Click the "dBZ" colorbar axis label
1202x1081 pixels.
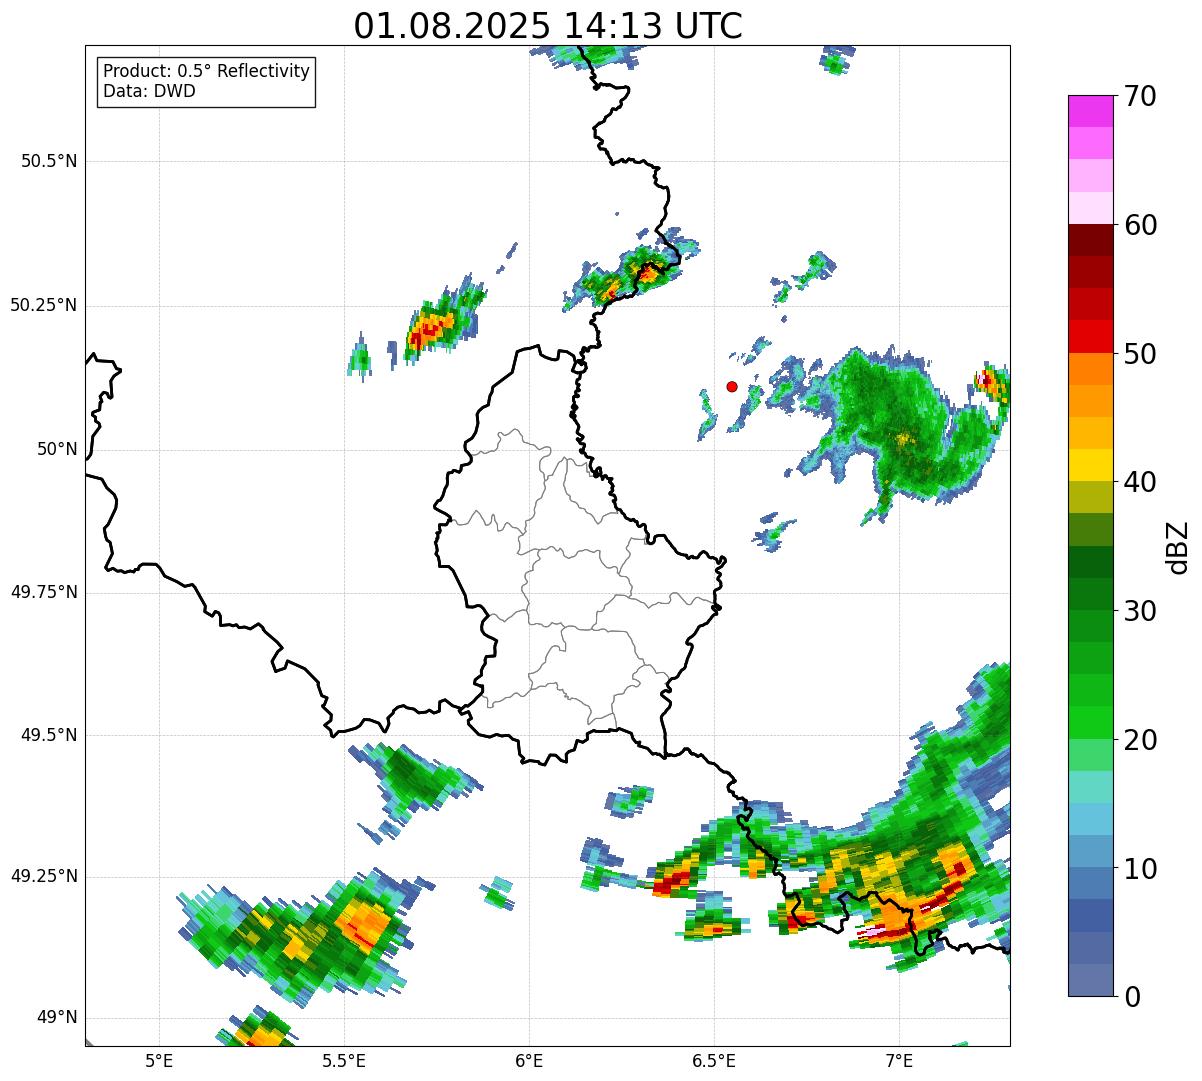point(1178,546)
